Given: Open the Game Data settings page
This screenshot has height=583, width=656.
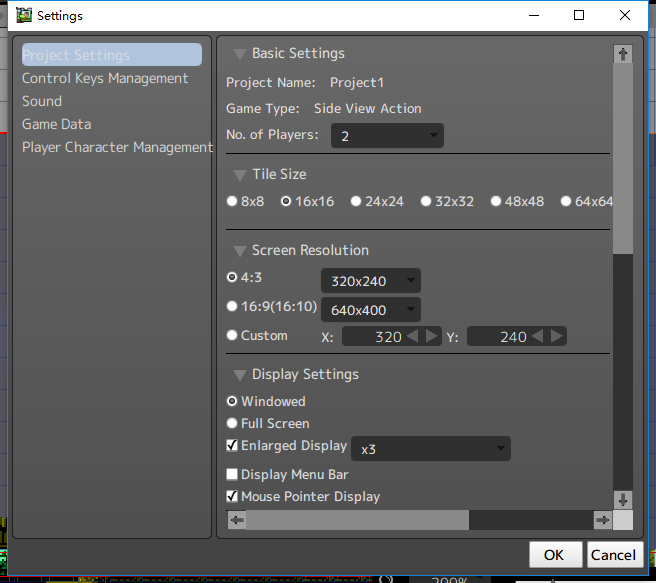Looking at the screenshot, I should 56,124.
